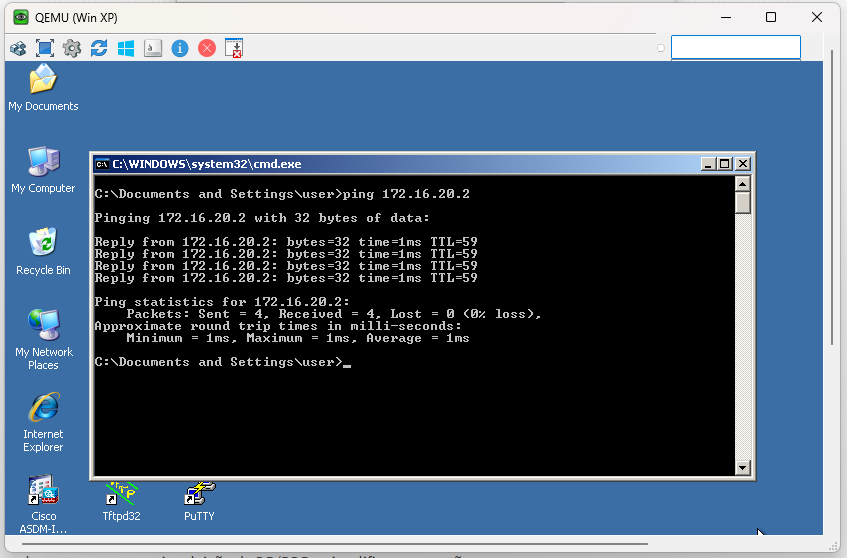The width and height of the screenshot is (847, 558).
Task: Click the red X disconnect toolbar icon
Action: (207, 48)
